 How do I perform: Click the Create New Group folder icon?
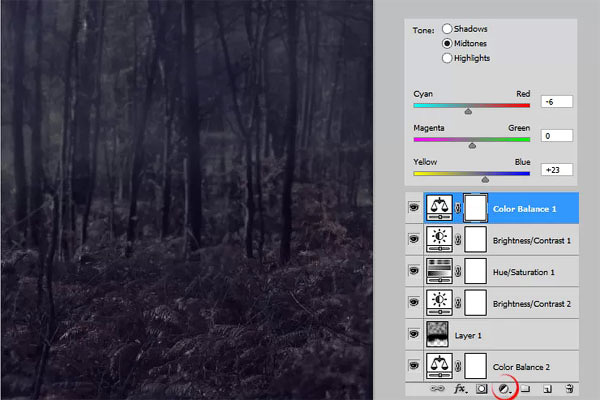pos(526,389)
